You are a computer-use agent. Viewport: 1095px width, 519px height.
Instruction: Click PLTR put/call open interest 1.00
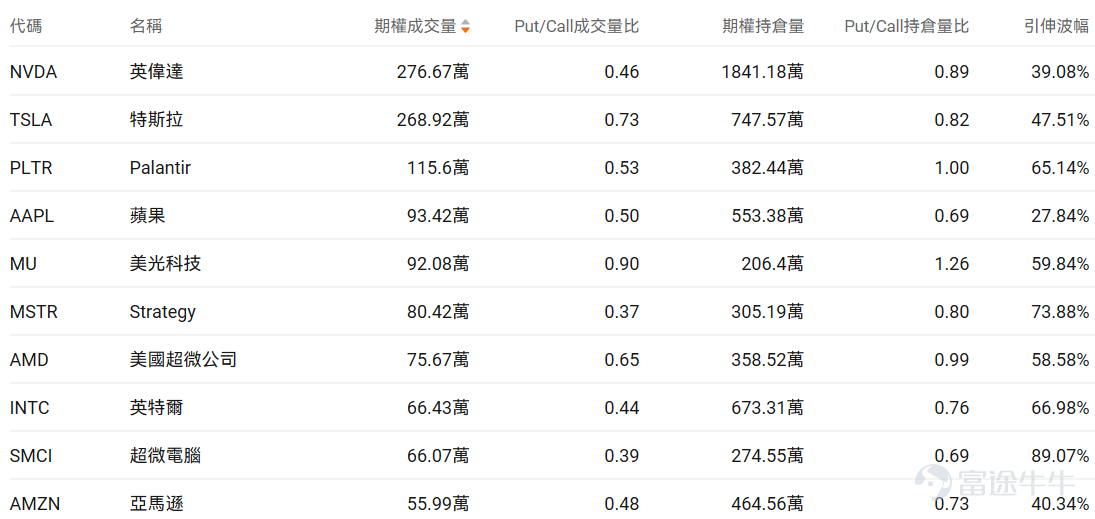pyautogui.click(x=952, y=168)
